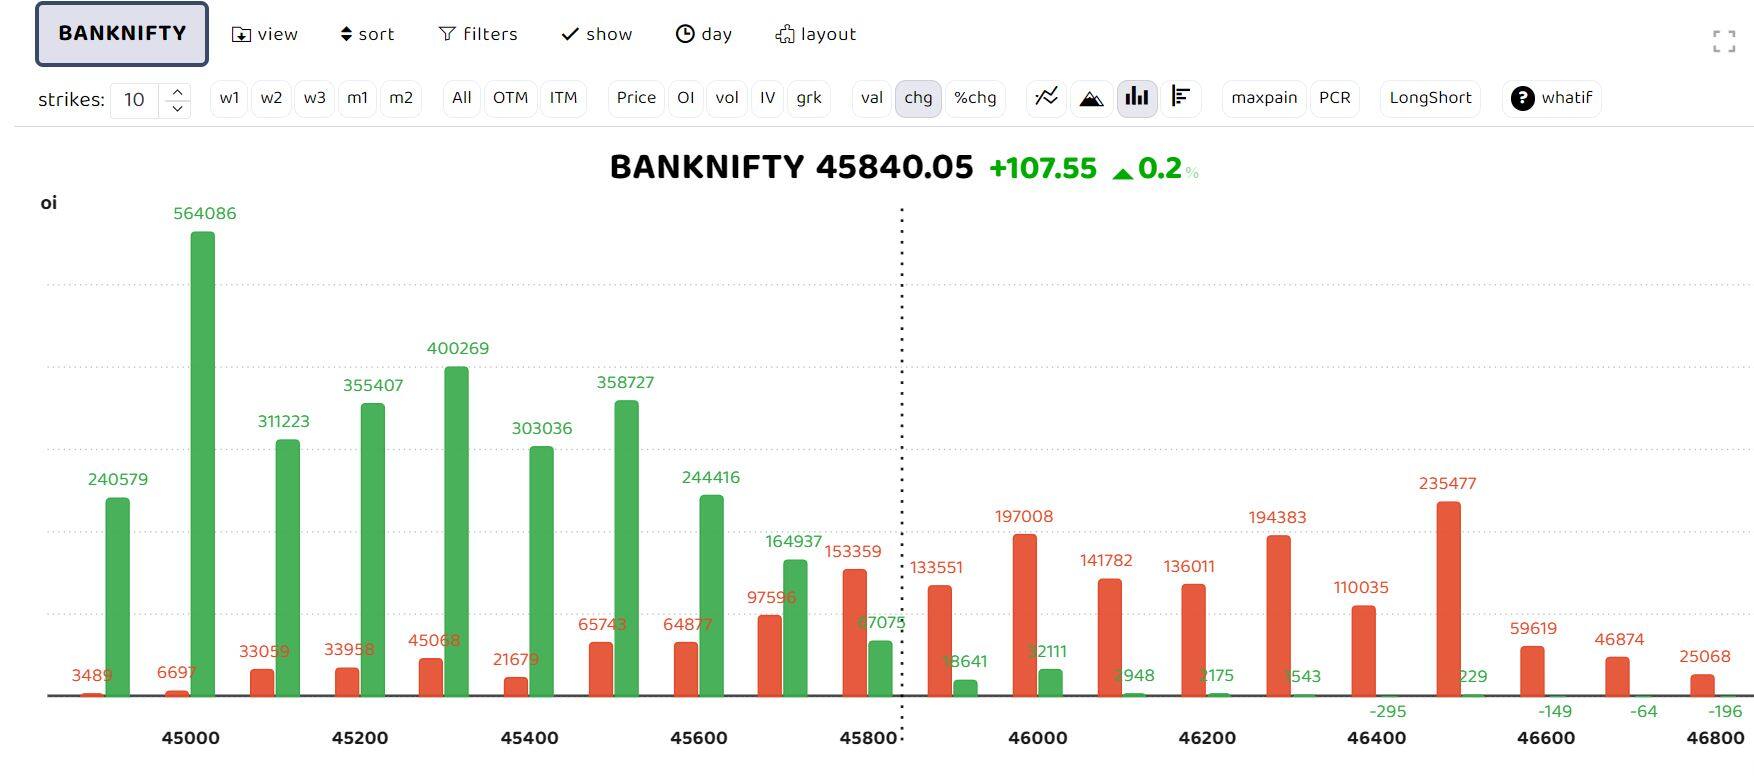
Task: Select the OTM strikes filter
Action: click(x=510, y=98)
